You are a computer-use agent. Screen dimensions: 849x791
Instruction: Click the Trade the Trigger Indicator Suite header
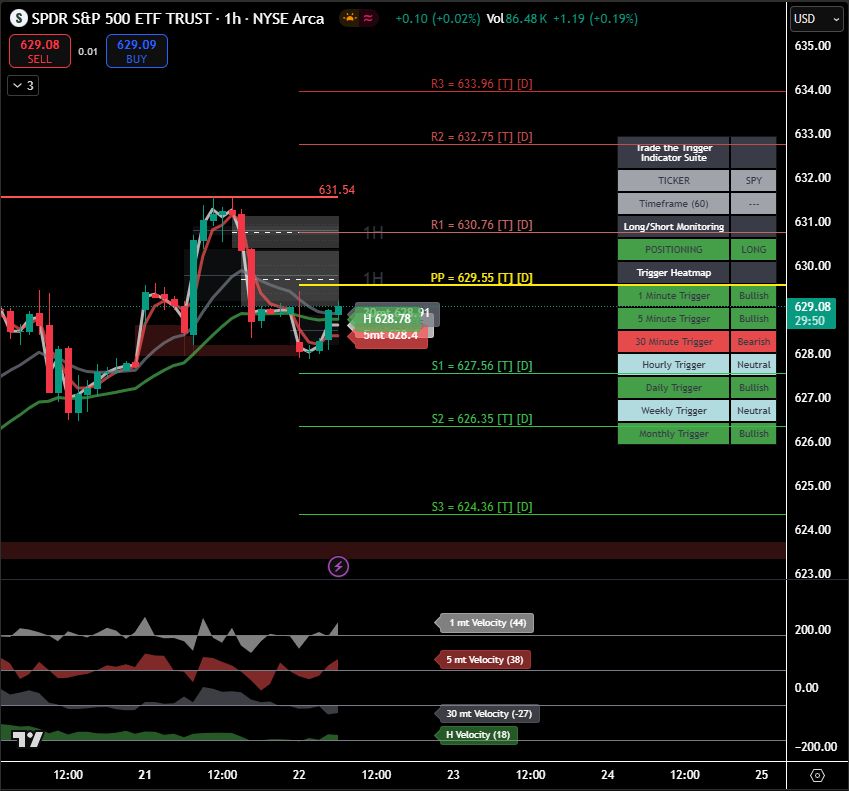[674, 153]
